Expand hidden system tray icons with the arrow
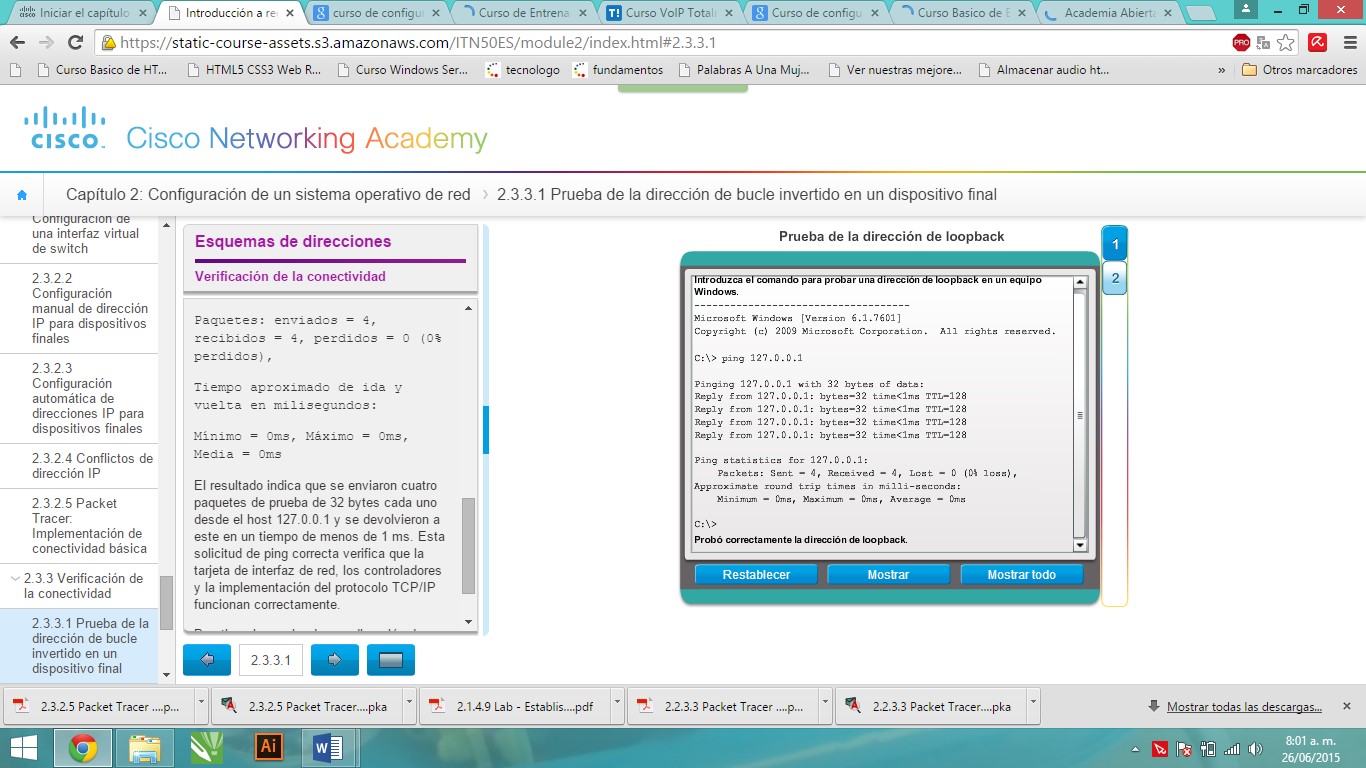1366x768 pixels. (x=1135, y=747)
